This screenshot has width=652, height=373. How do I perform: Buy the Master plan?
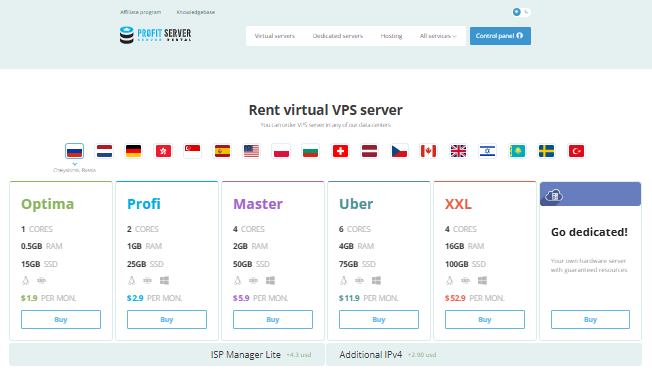(x=273, y=319)
